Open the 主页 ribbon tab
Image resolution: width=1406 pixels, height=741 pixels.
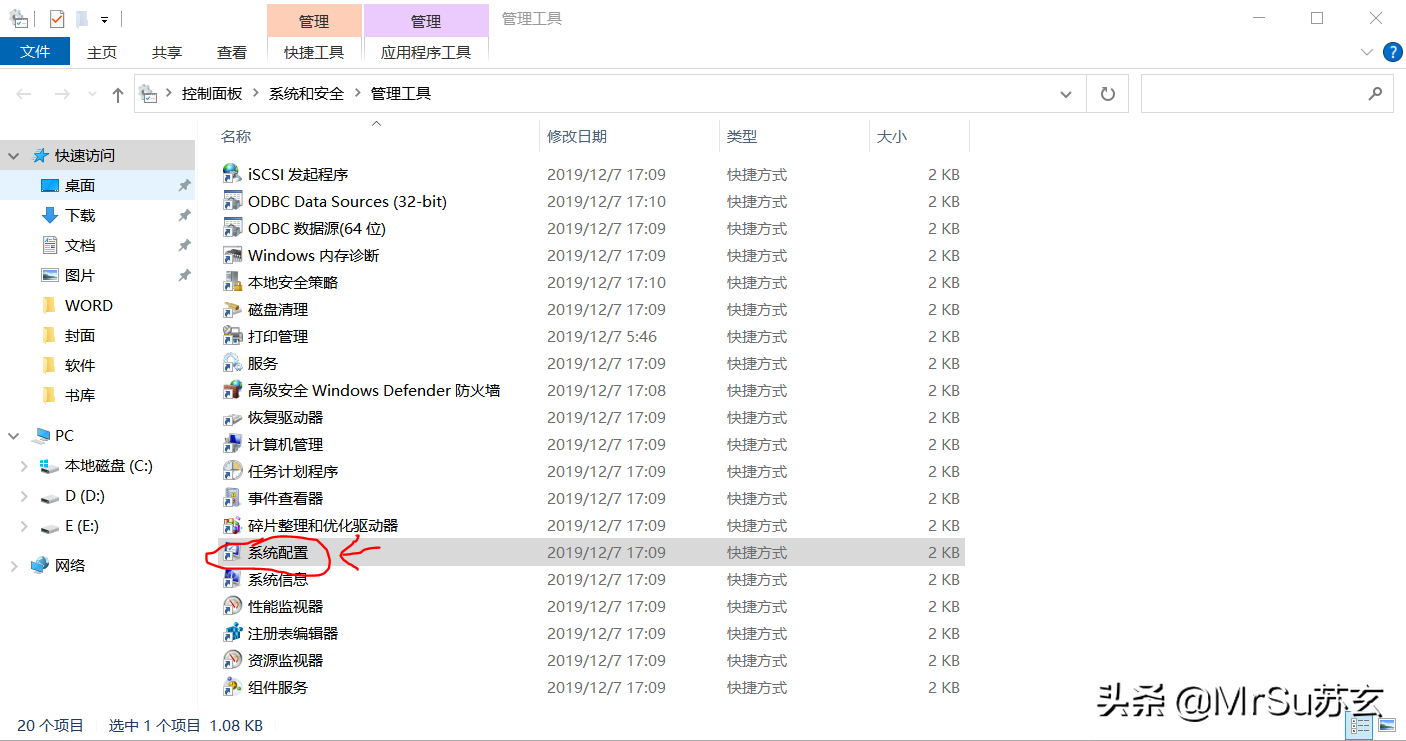tap(102, 52)
